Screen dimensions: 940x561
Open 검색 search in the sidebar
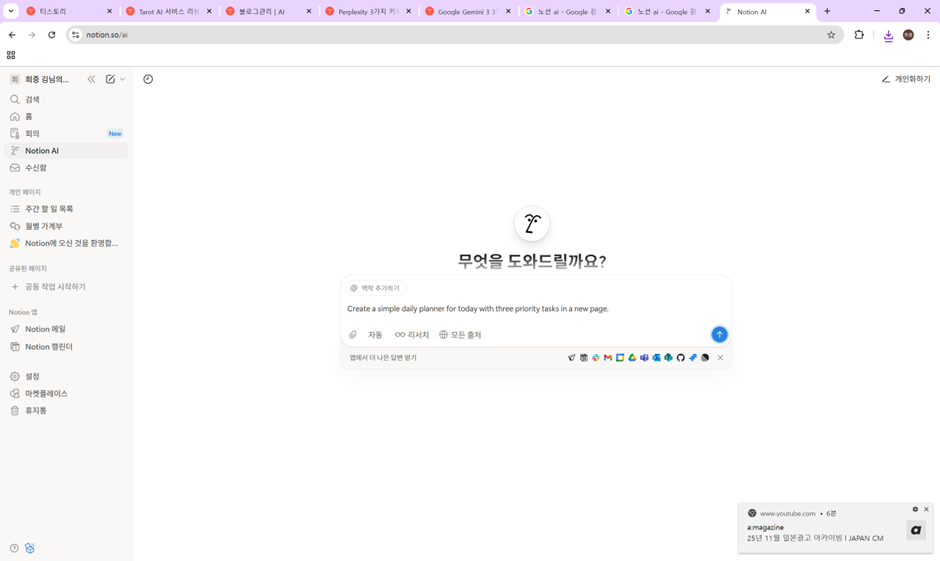(x=66, y=99)
